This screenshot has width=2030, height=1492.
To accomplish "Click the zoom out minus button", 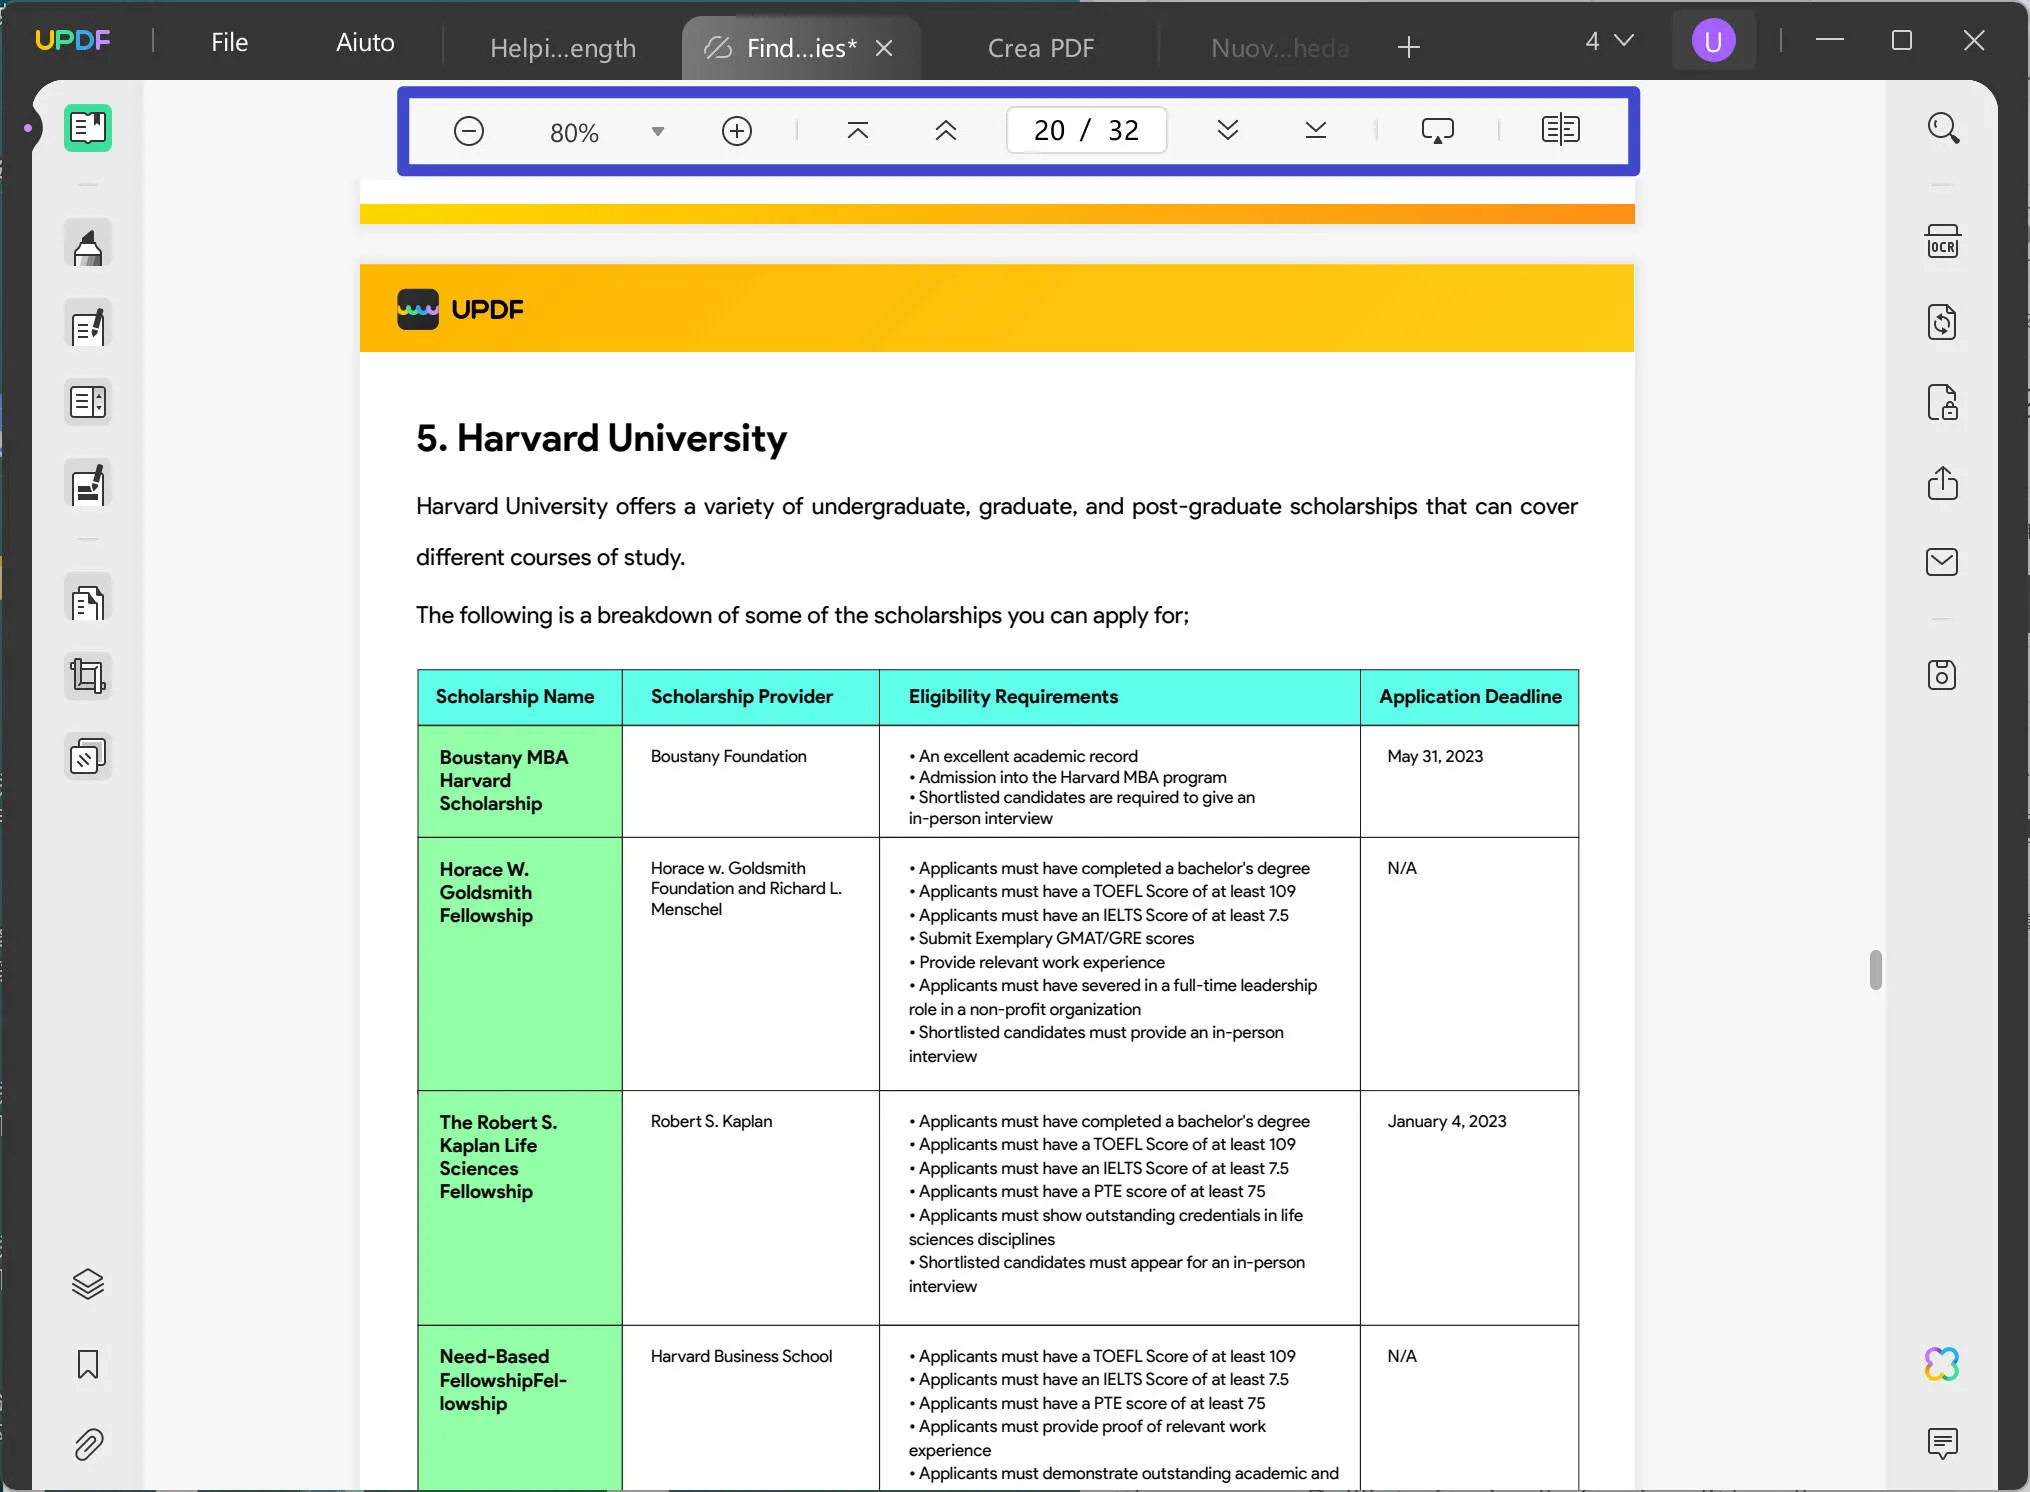I will coord(469,131).
